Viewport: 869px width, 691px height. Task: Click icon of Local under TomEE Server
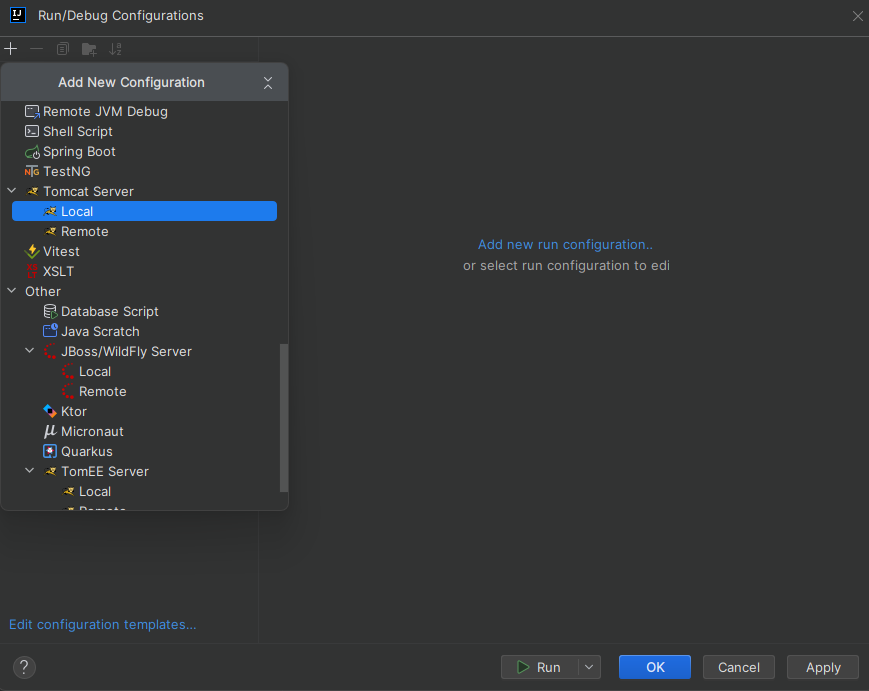[x=68, y=492]
